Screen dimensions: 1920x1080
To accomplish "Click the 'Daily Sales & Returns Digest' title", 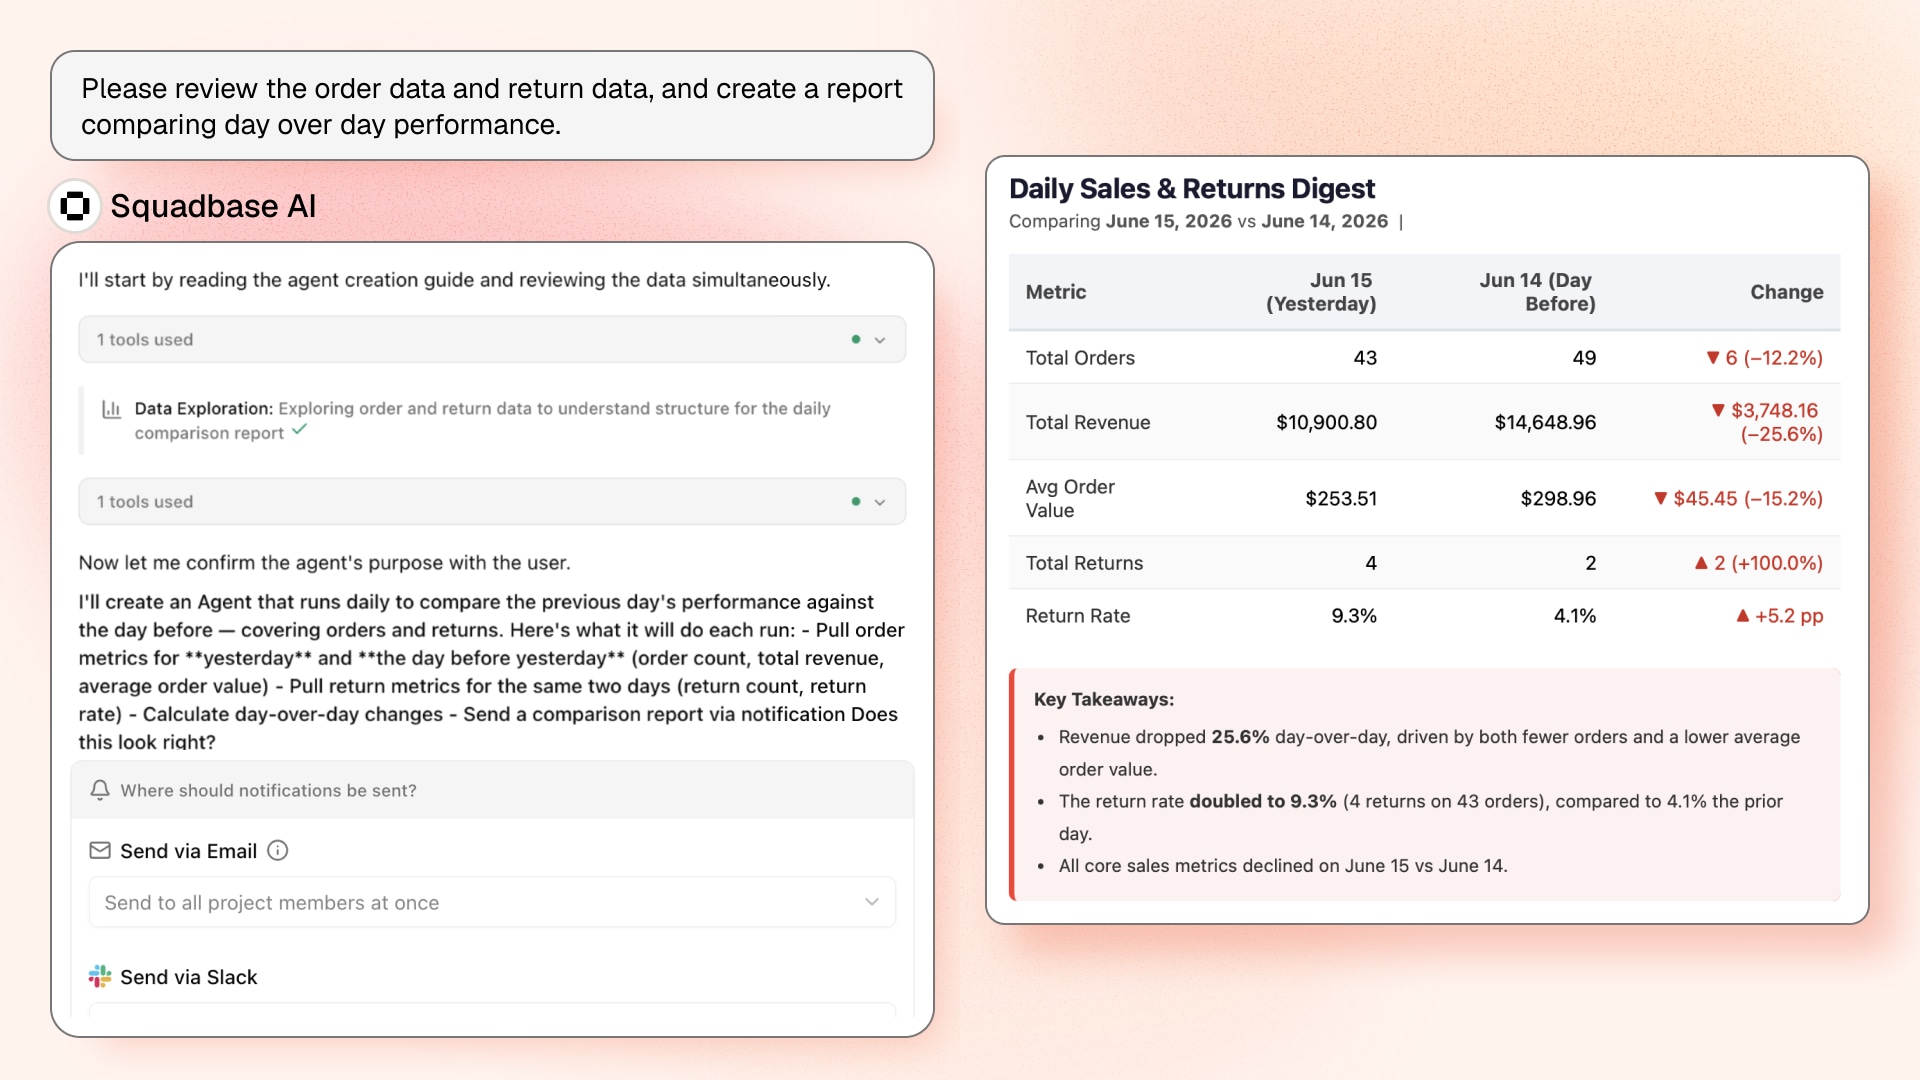I will pyautogui.click(x=1192, y=188).
